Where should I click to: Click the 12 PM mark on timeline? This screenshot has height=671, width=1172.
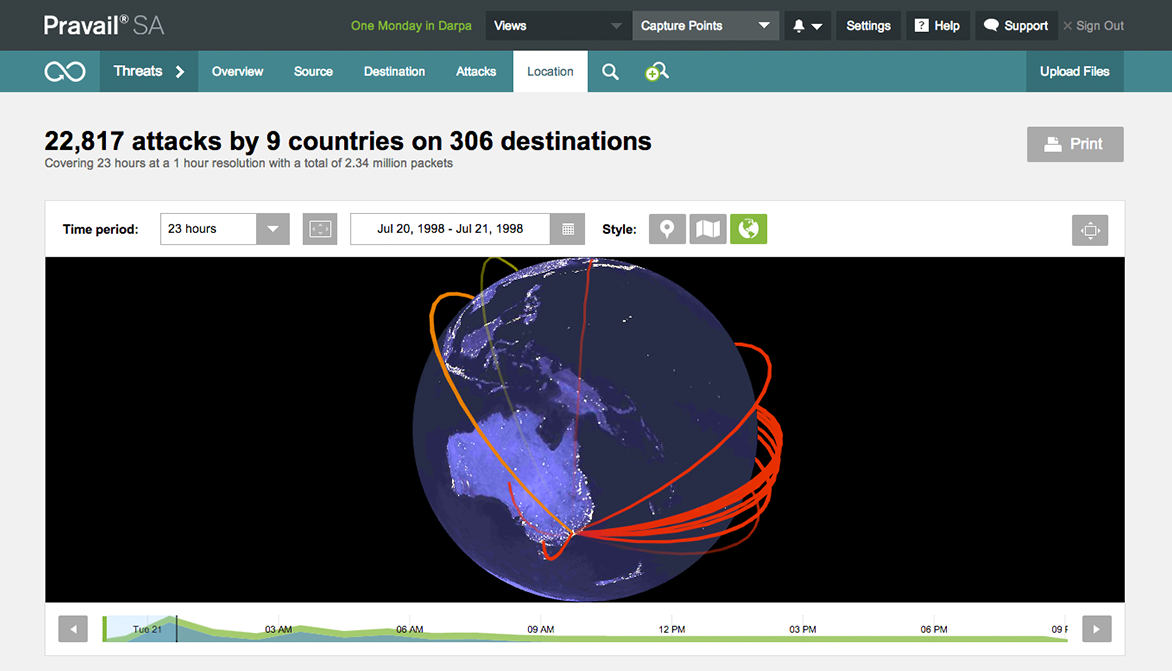[671, 629]
